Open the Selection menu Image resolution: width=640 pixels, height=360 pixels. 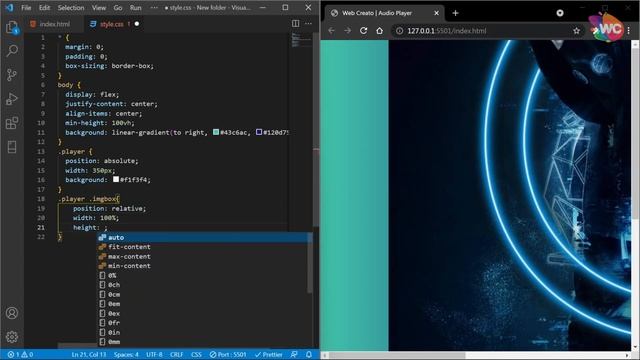[x=71, y=7]
